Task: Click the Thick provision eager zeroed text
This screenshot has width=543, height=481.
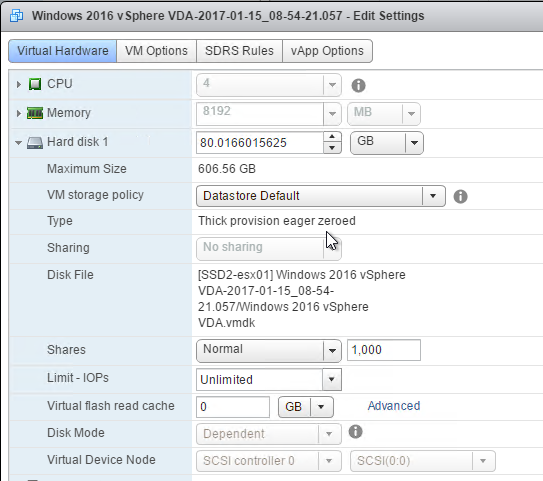Action: pyautogui.click(x=277, y=221)
